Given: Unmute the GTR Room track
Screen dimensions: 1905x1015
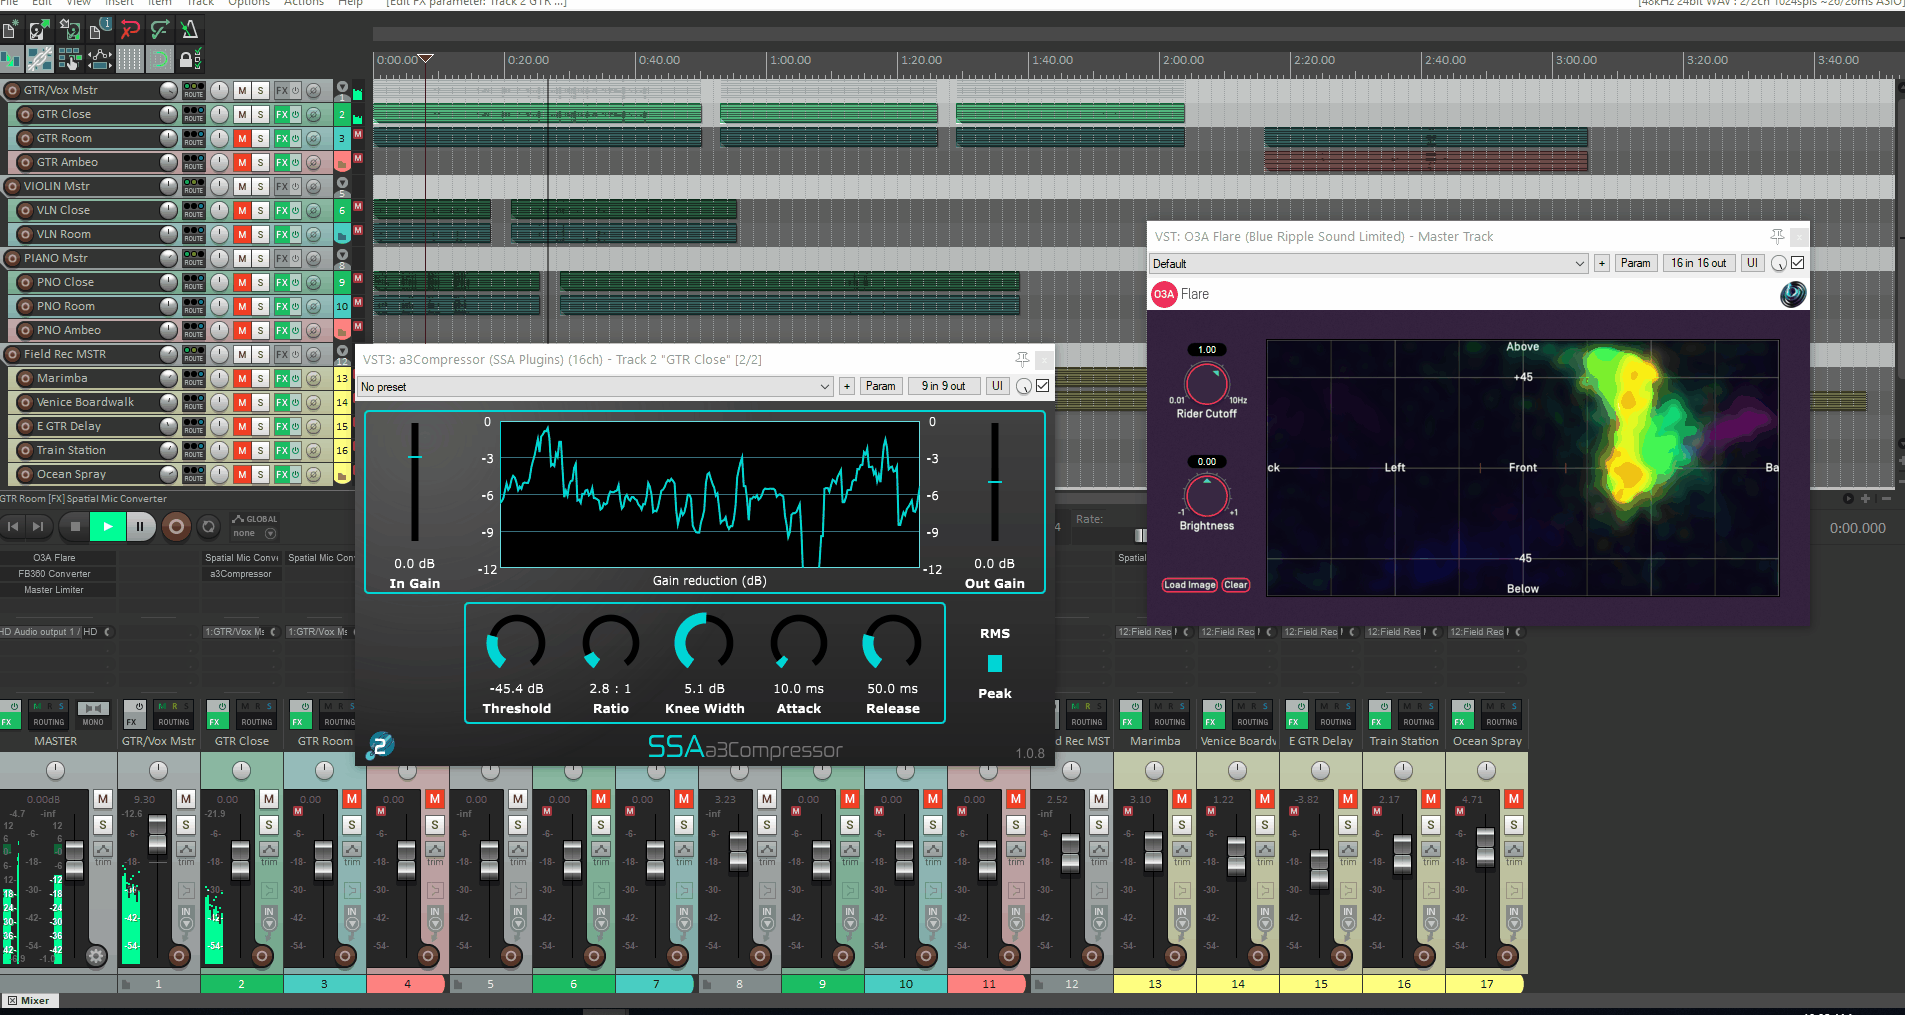Looking at the screenshot, I should (242, 138).
